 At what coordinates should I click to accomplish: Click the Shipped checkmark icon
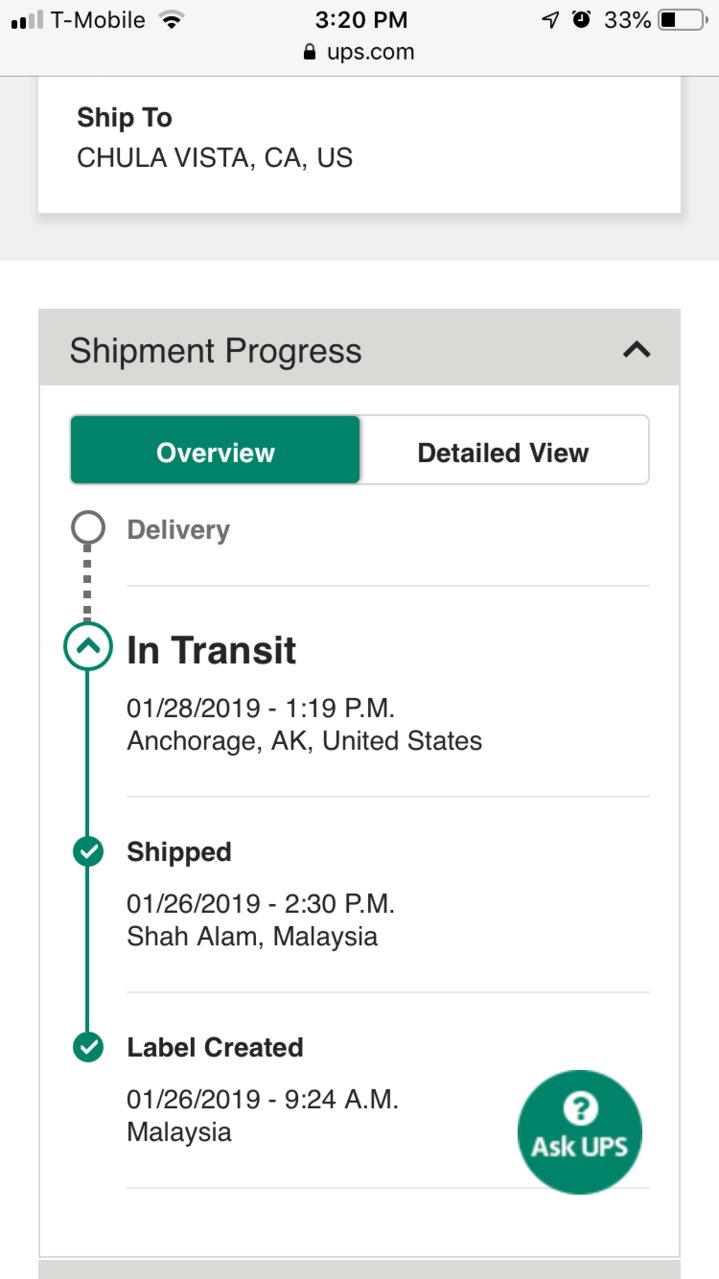click(88, 852)
